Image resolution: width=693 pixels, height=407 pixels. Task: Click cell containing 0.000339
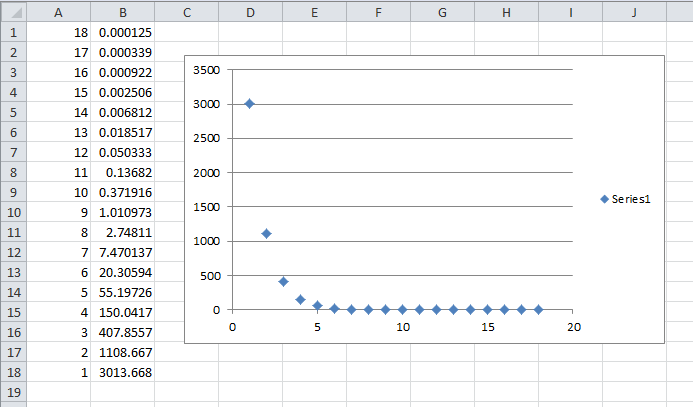(x=122, y=53)
